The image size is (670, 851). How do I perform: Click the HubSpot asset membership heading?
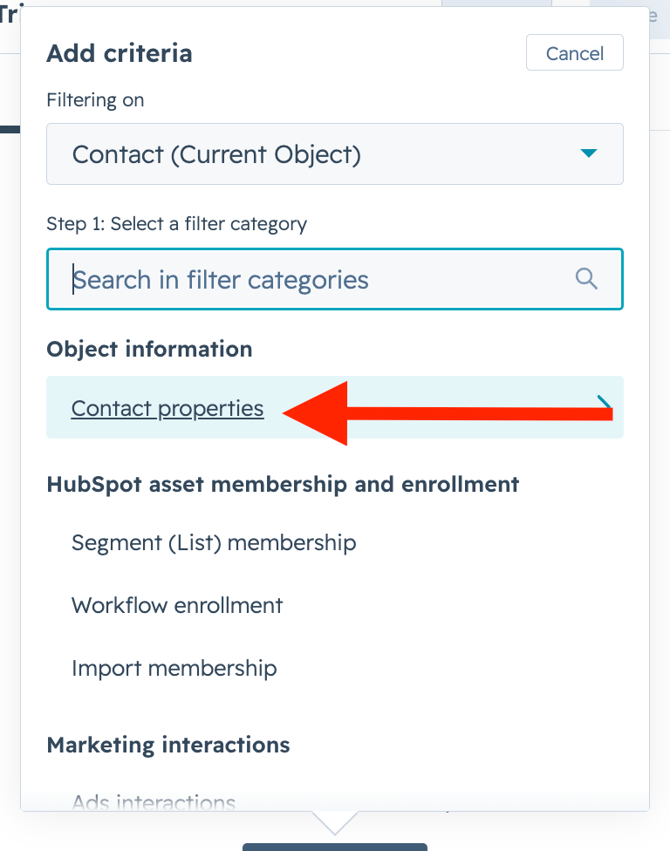click(x=283, y=484)
